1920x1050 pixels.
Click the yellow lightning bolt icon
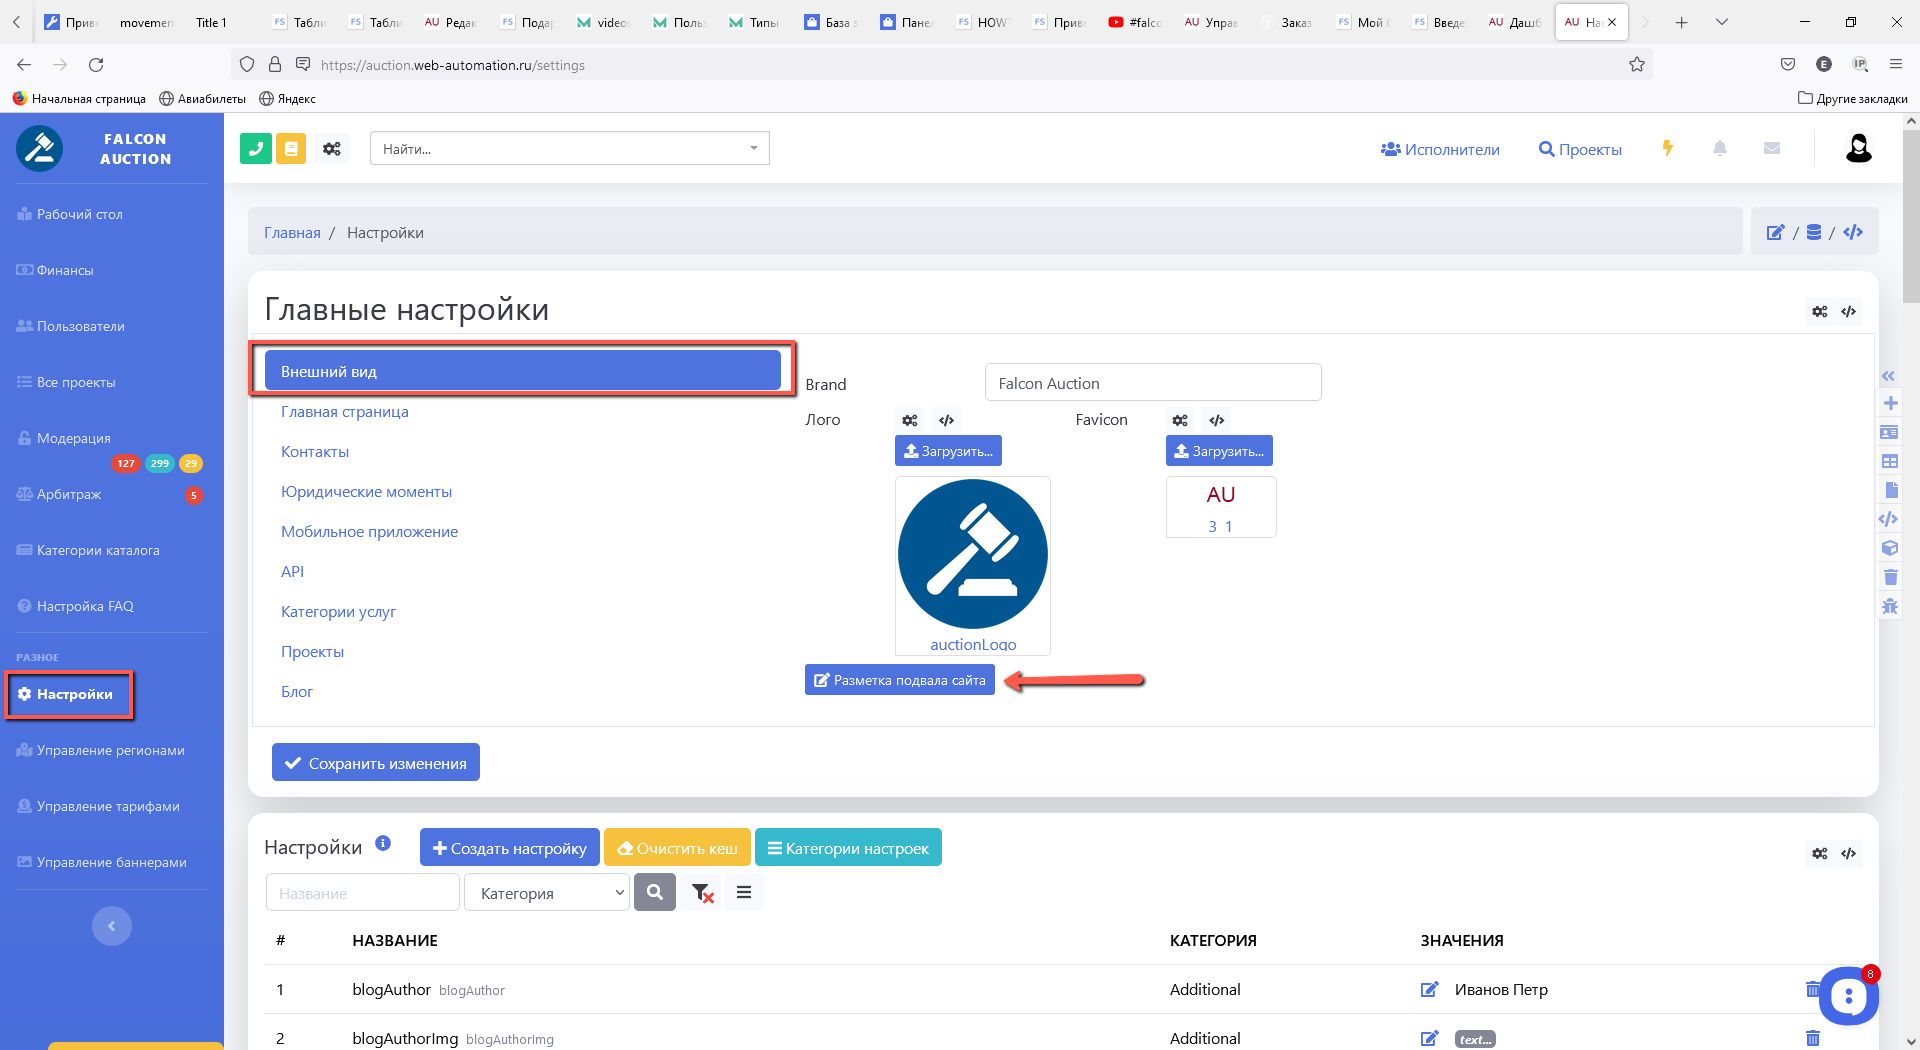coord(1667,148)
